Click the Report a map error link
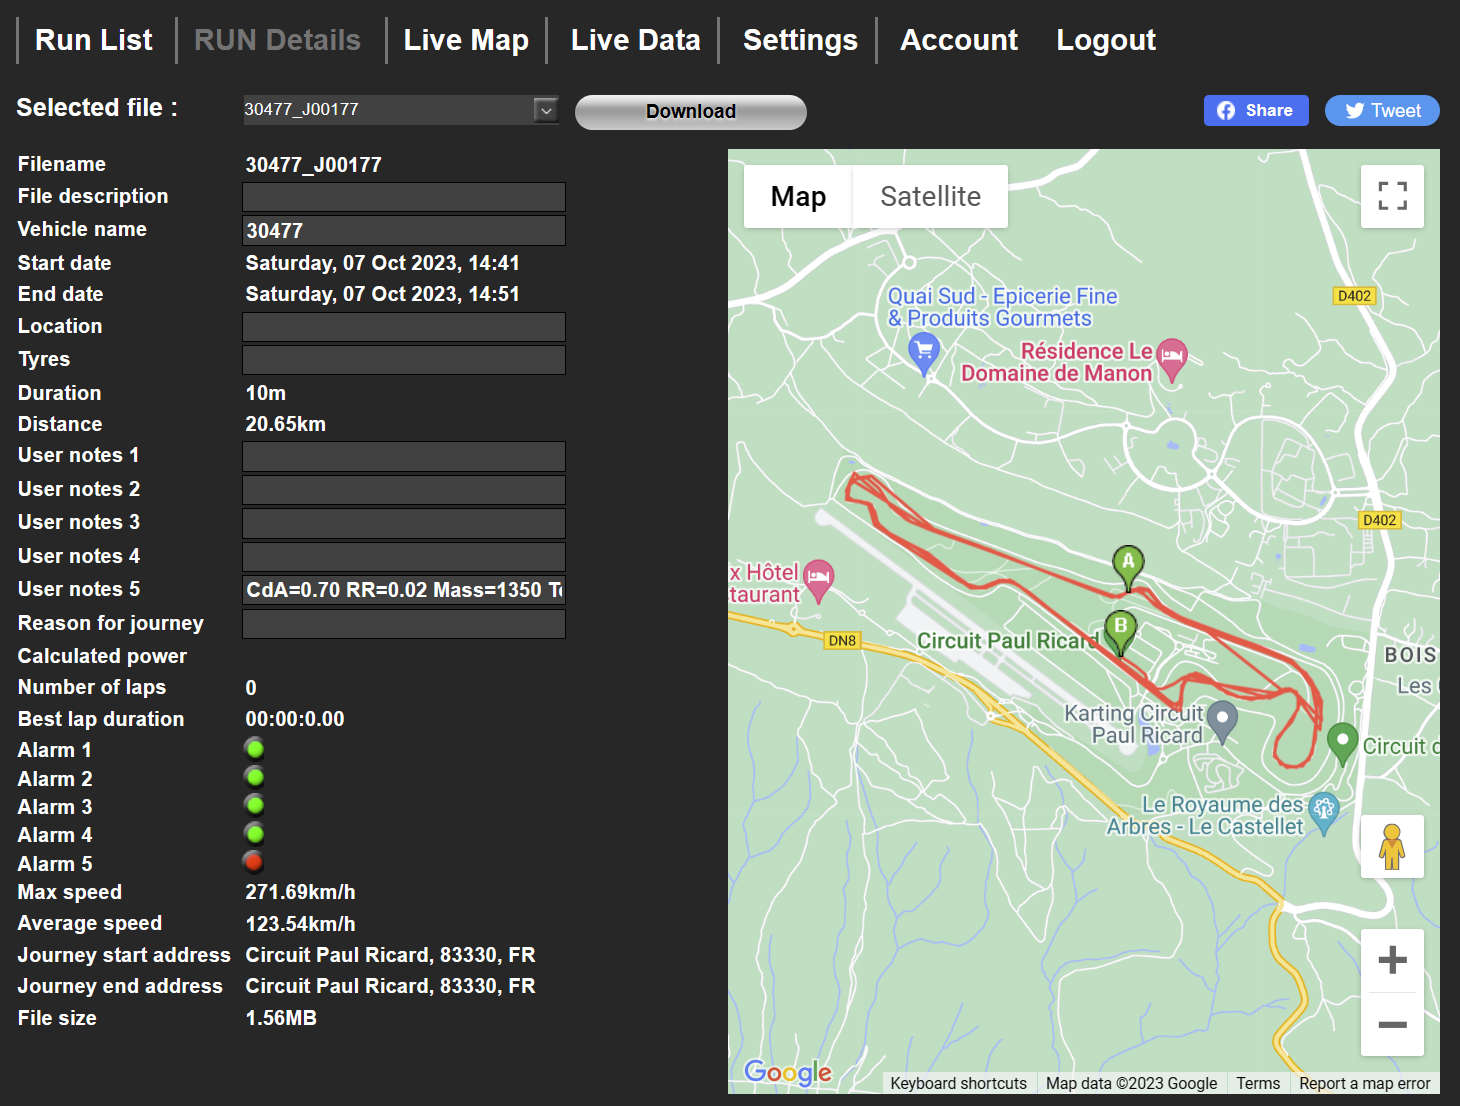Screen dimensions: 1460x1106 1364,1083
